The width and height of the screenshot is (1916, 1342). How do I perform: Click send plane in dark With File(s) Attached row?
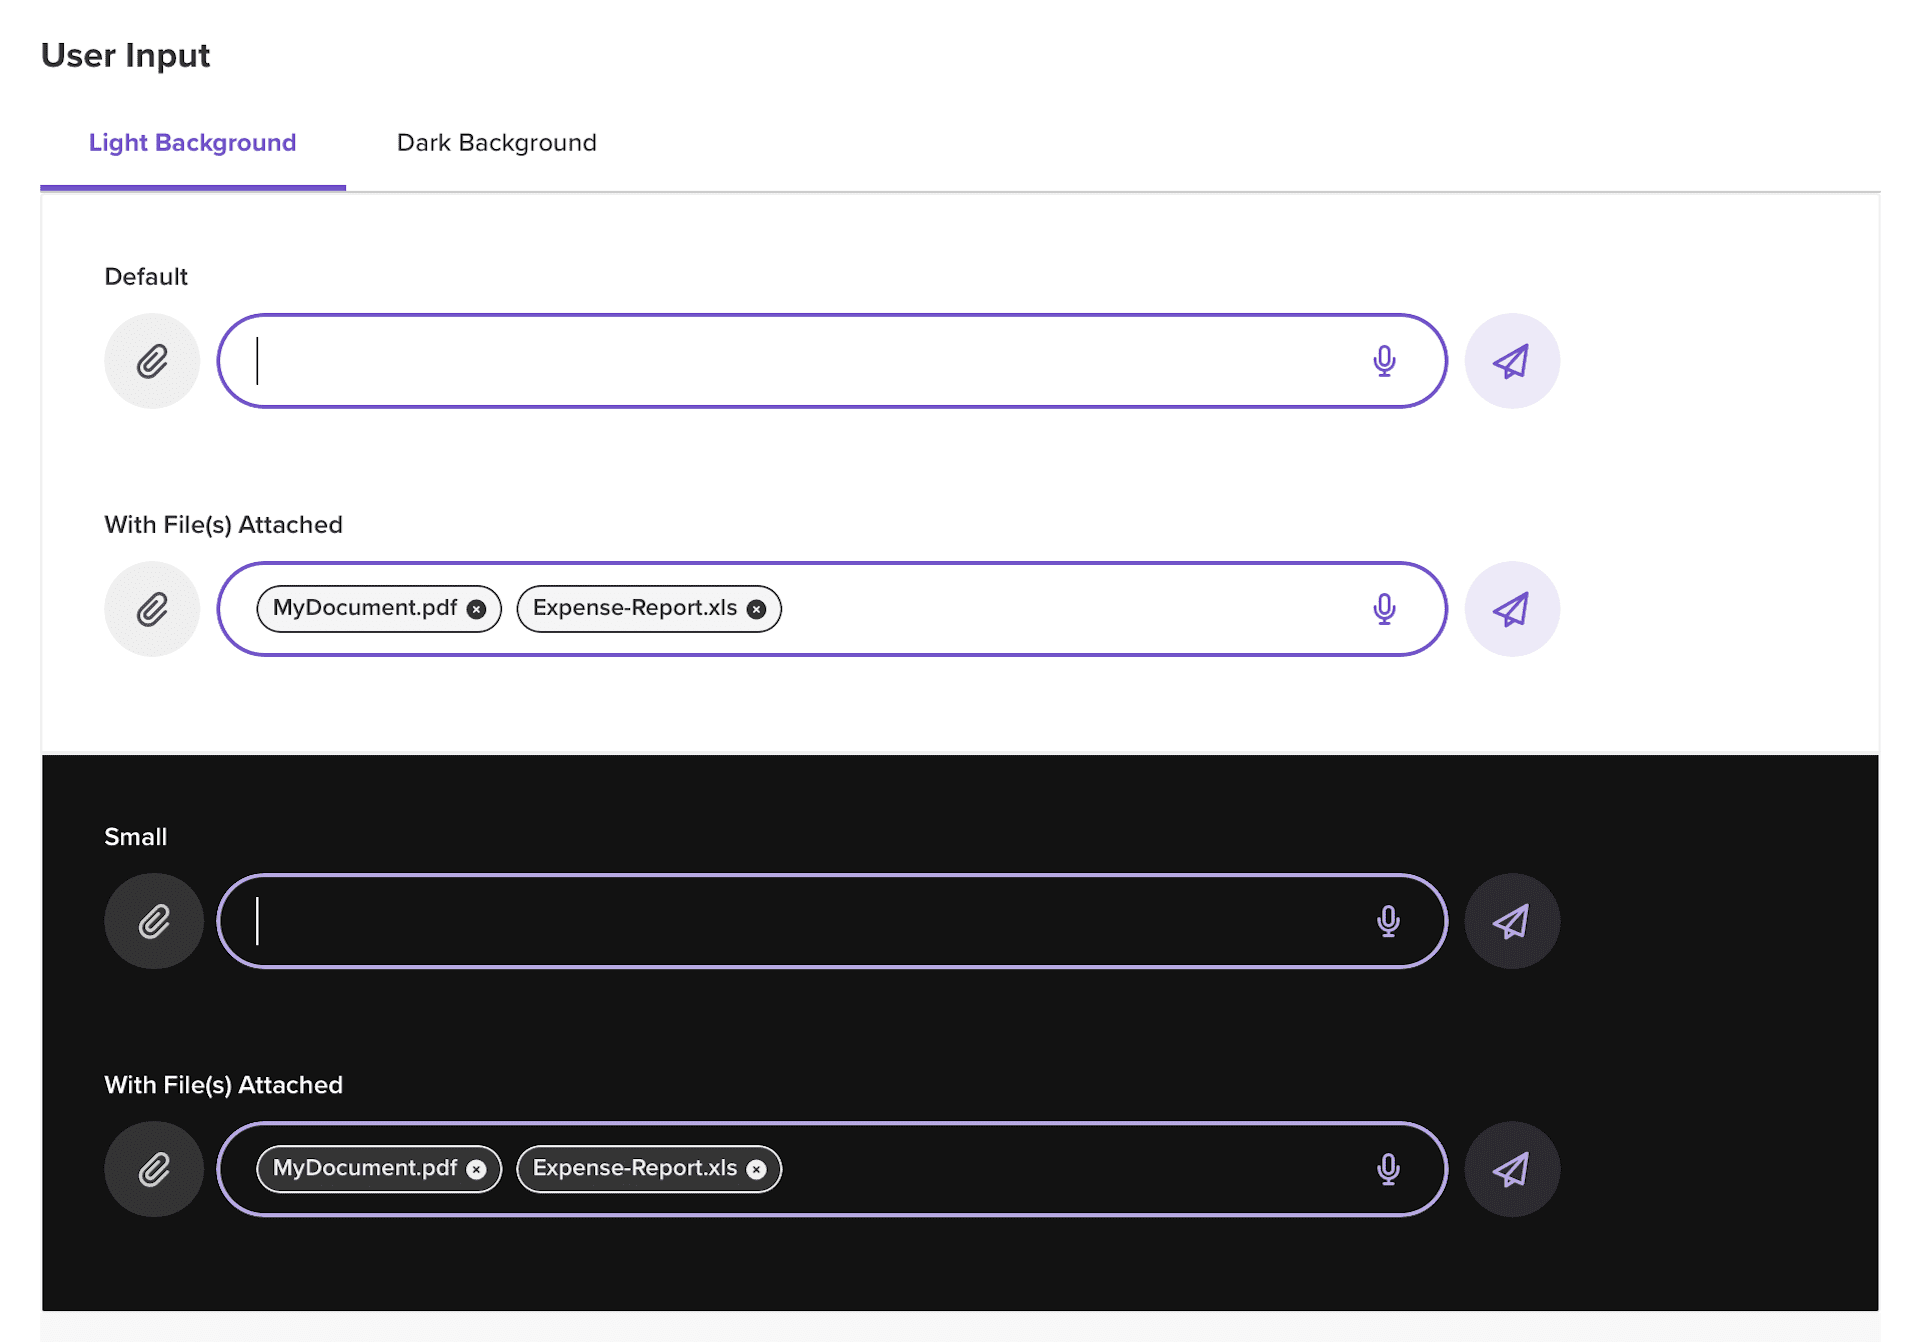[1512, 1169]
